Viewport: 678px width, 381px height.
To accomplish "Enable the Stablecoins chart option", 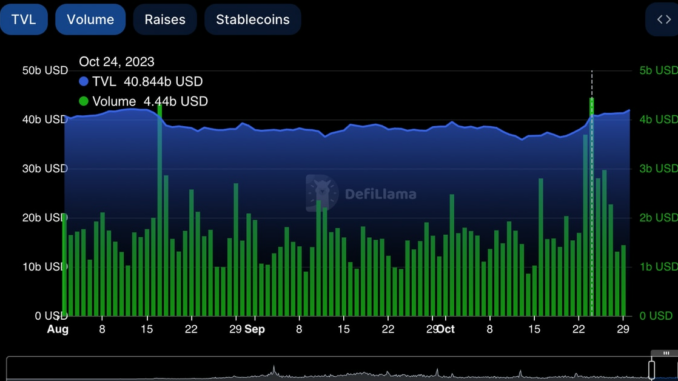I will tap(253, 19).
